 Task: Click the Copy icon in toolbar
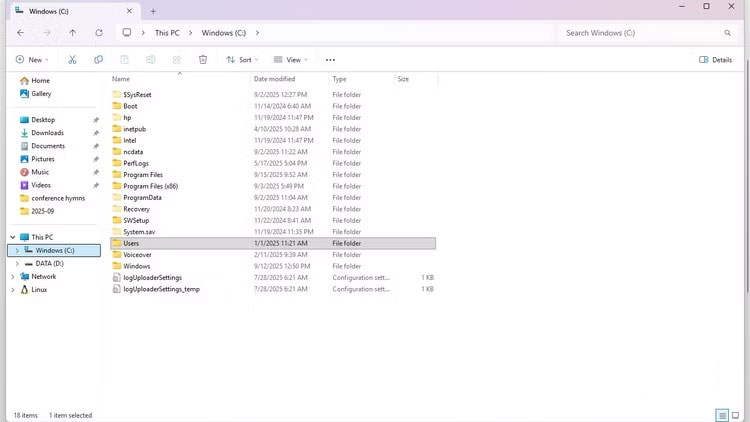pyautogui.click(x=99, y=60)
